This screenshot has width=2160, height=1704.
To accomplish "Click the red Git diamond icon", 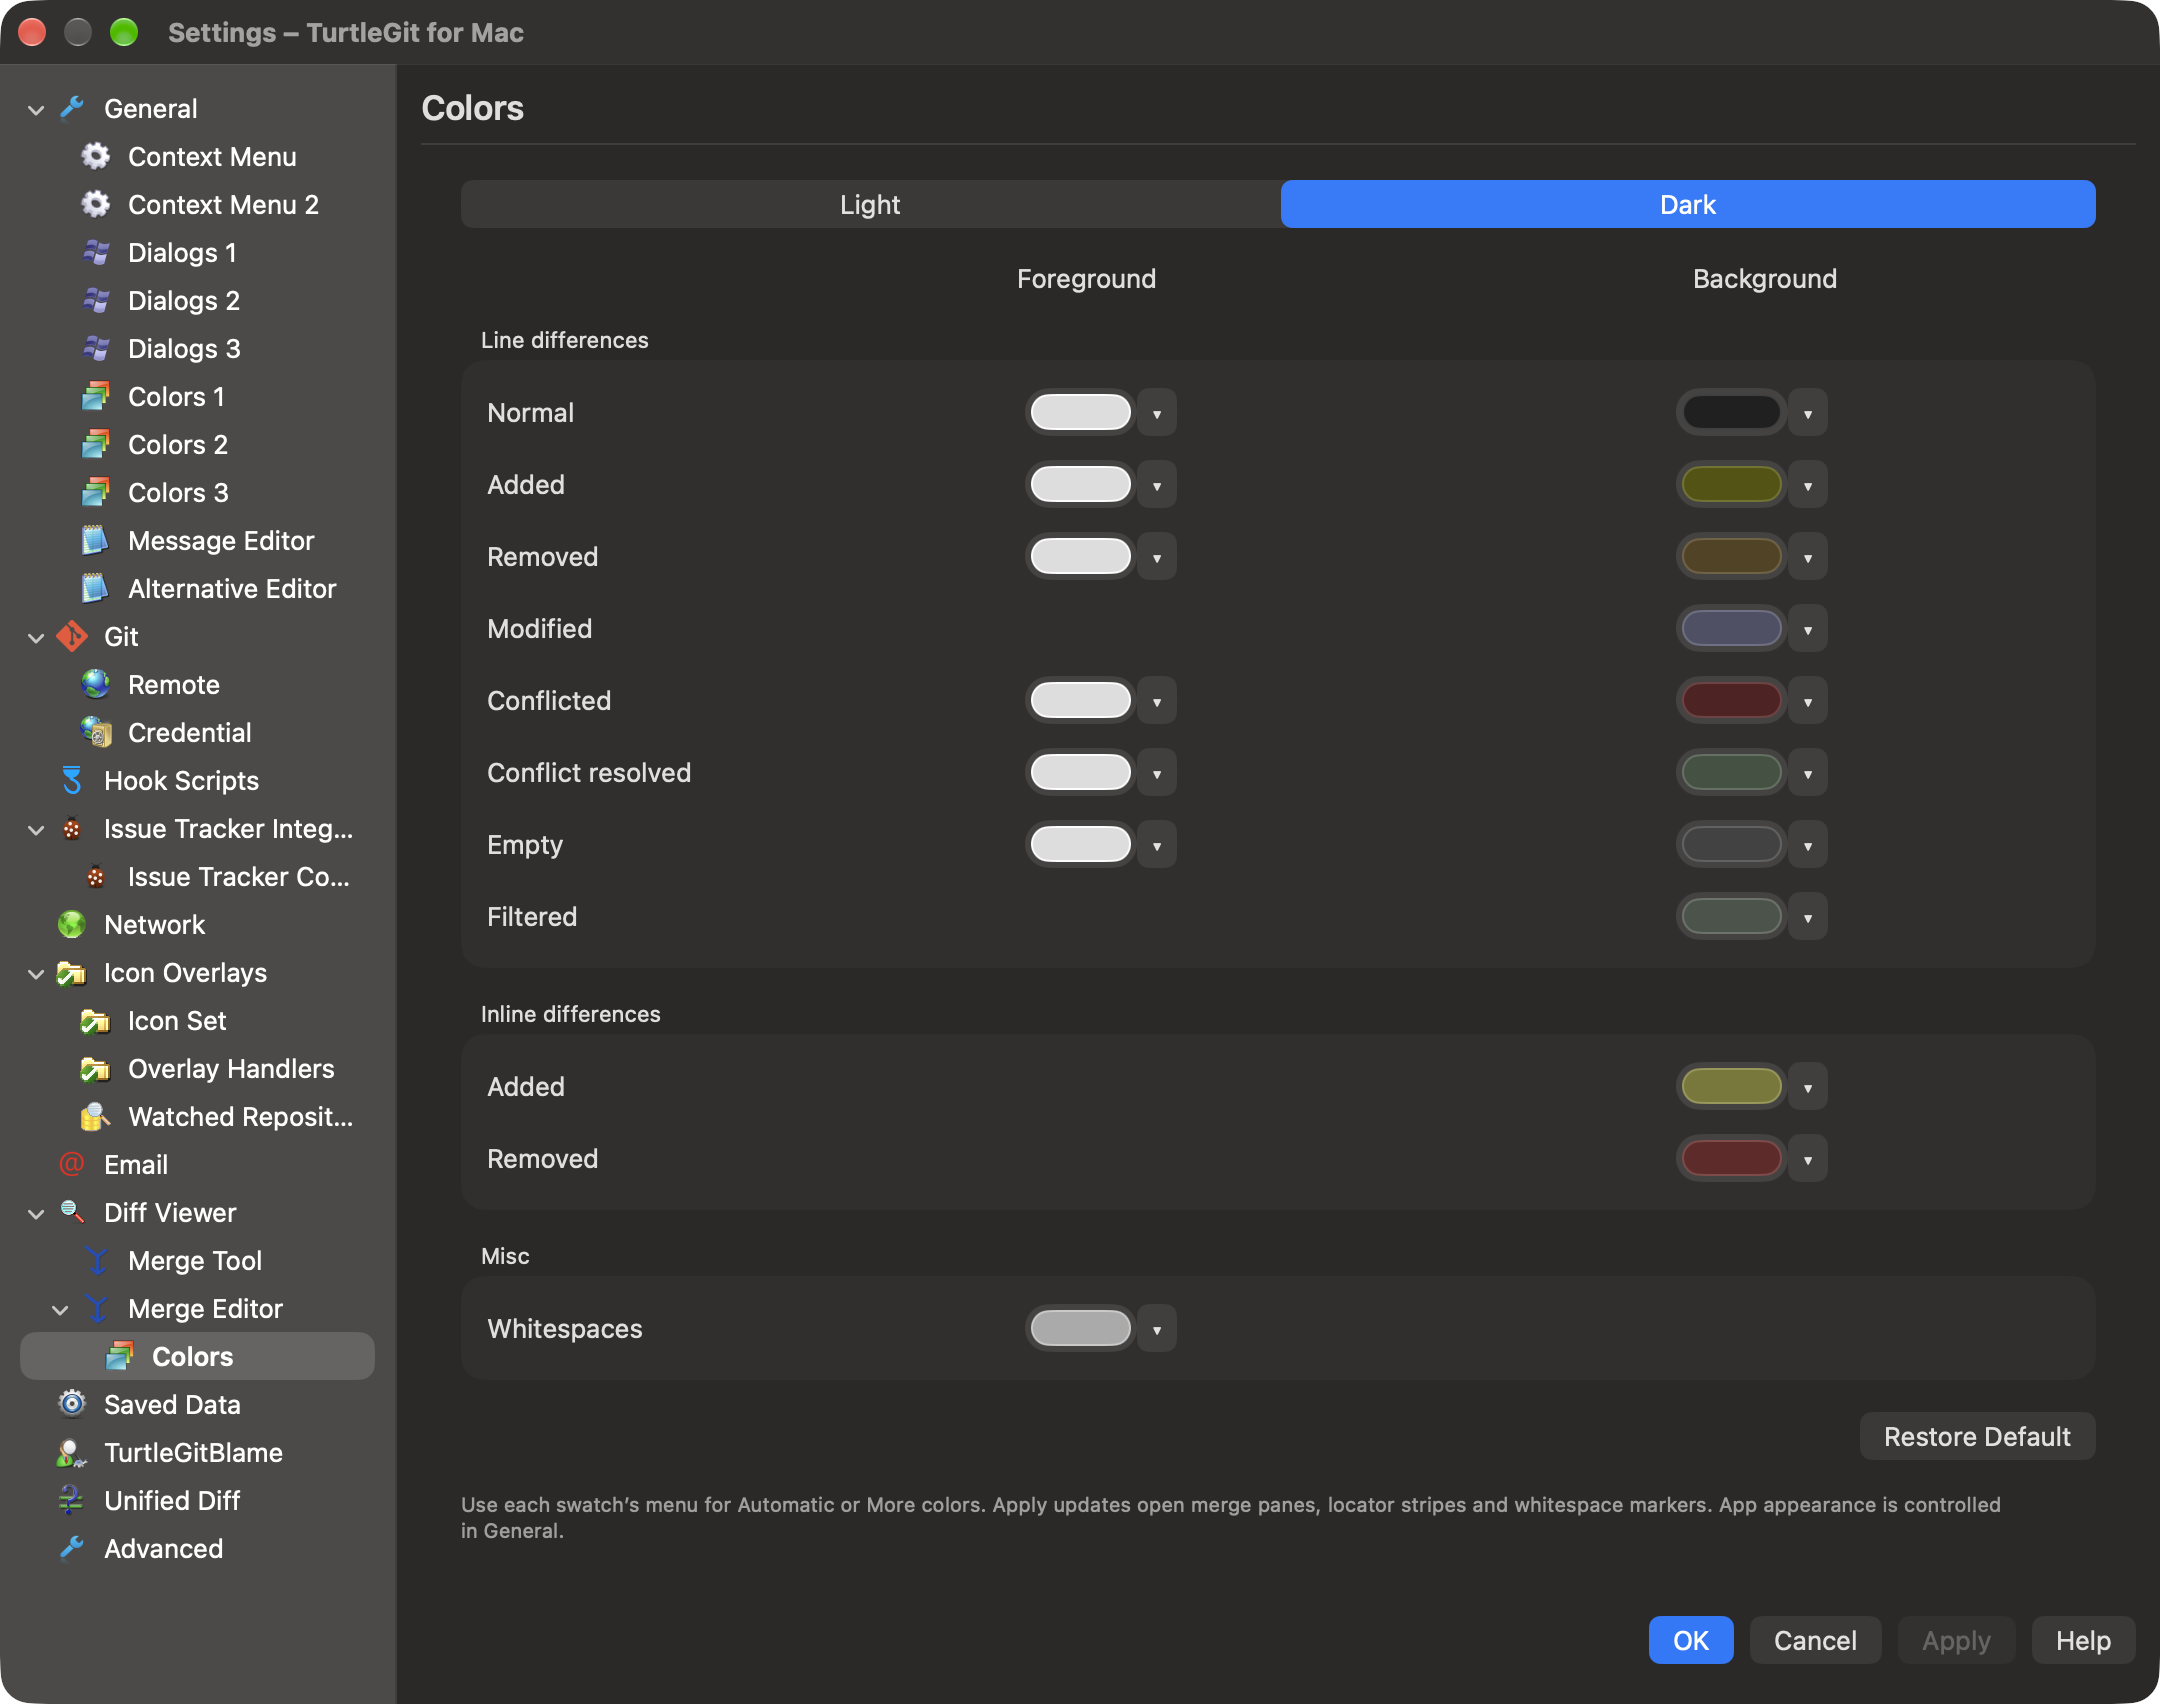I will [72, 636].
